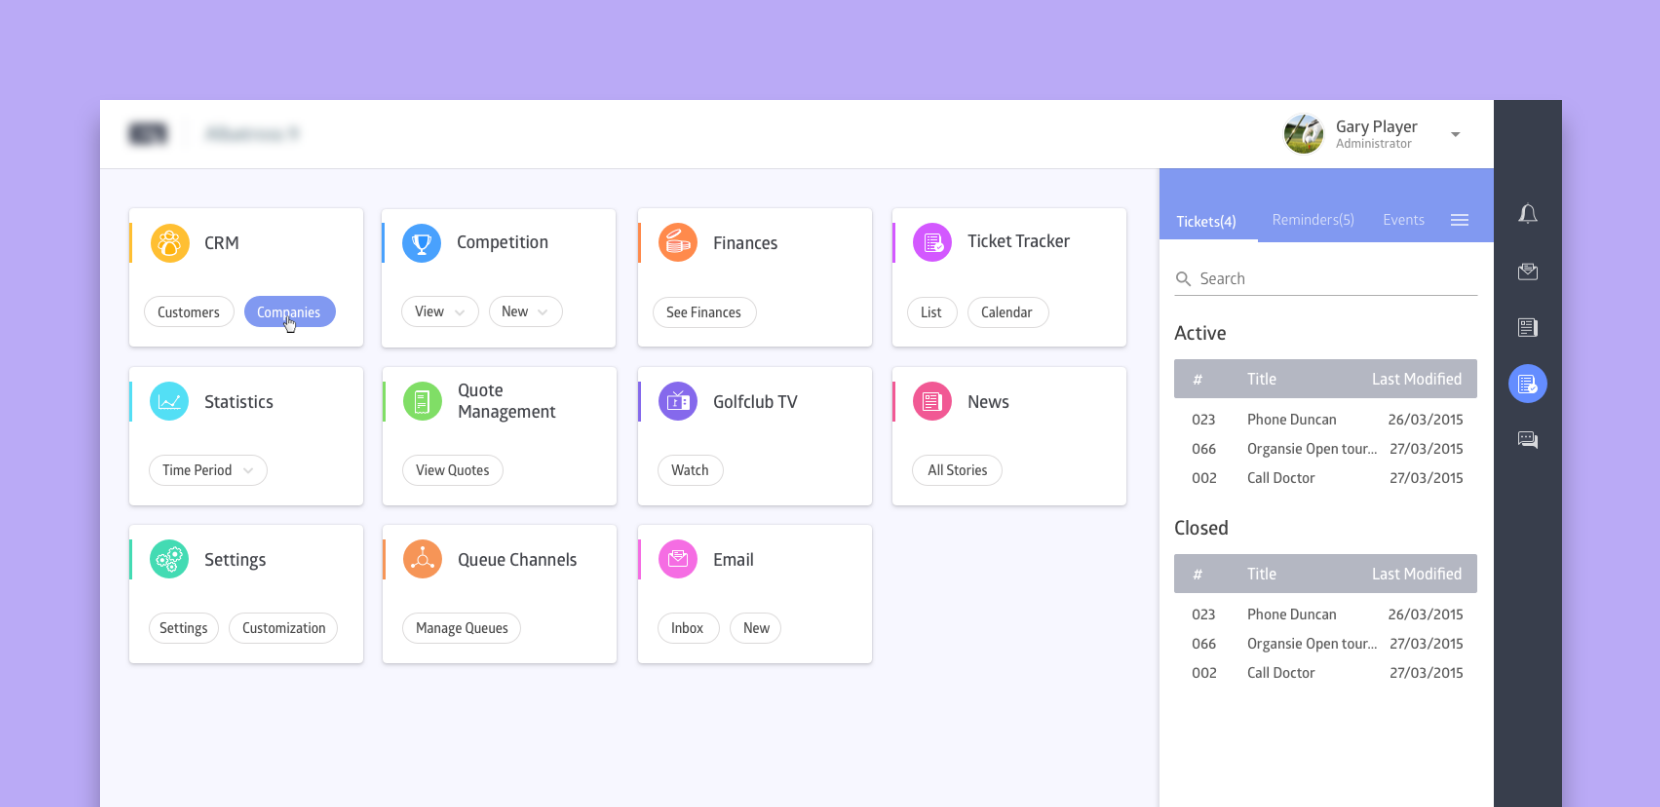This screenshot has height=807, width=1660.
Task: Sort Active table by Title header
Action: click(1262, 379)
